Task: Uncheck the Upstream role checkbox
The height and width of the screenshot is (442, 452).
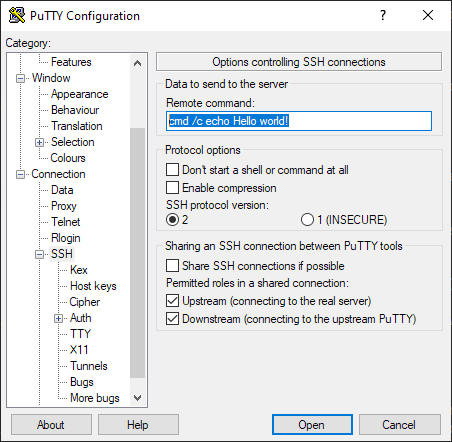Action: [172, 301]
